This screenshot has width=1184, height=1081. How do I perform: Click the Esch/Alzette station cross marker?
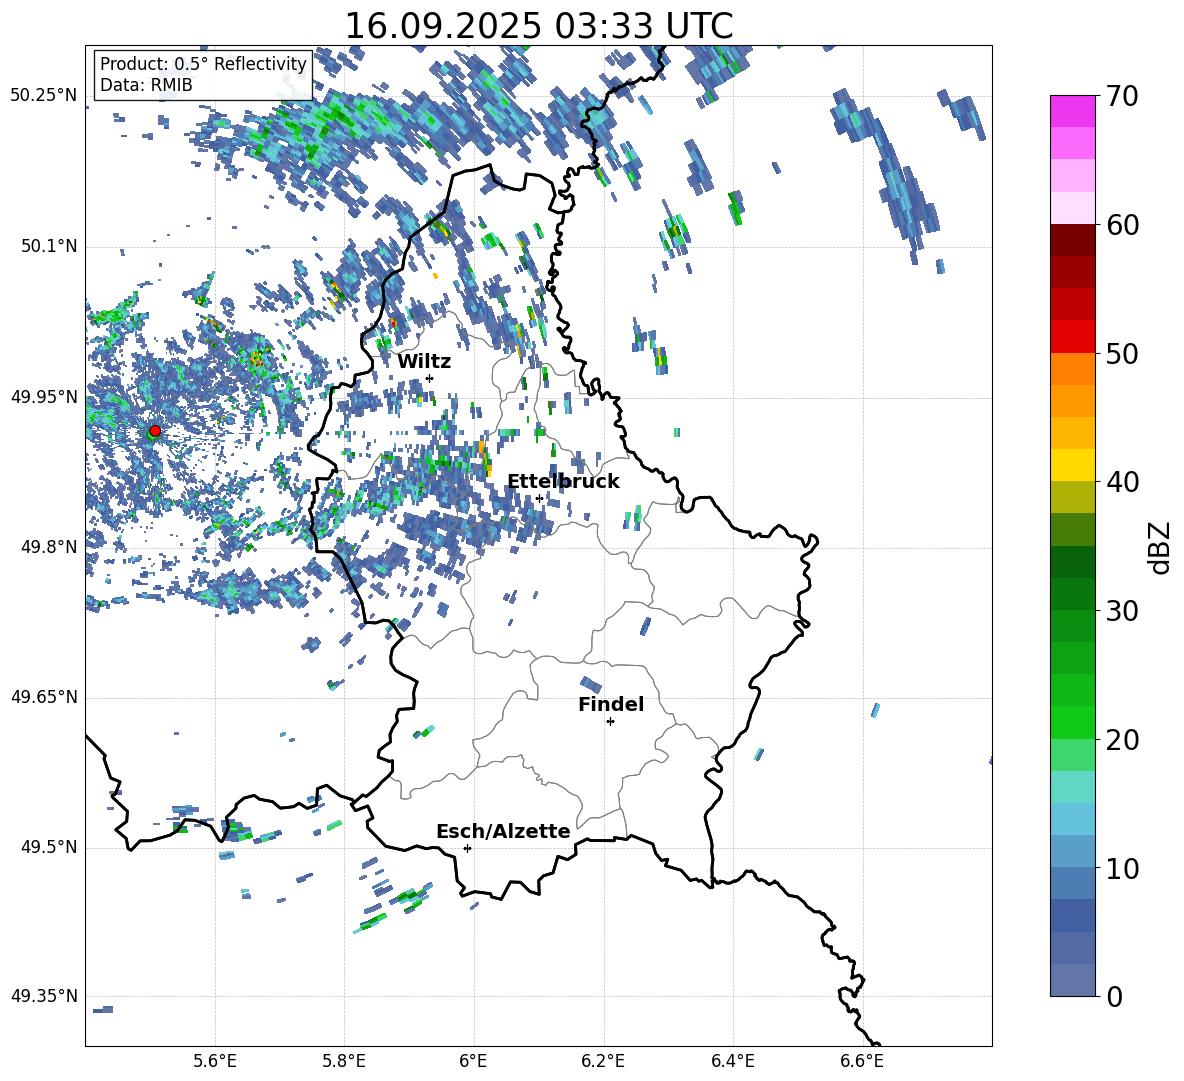pos(467,848)
